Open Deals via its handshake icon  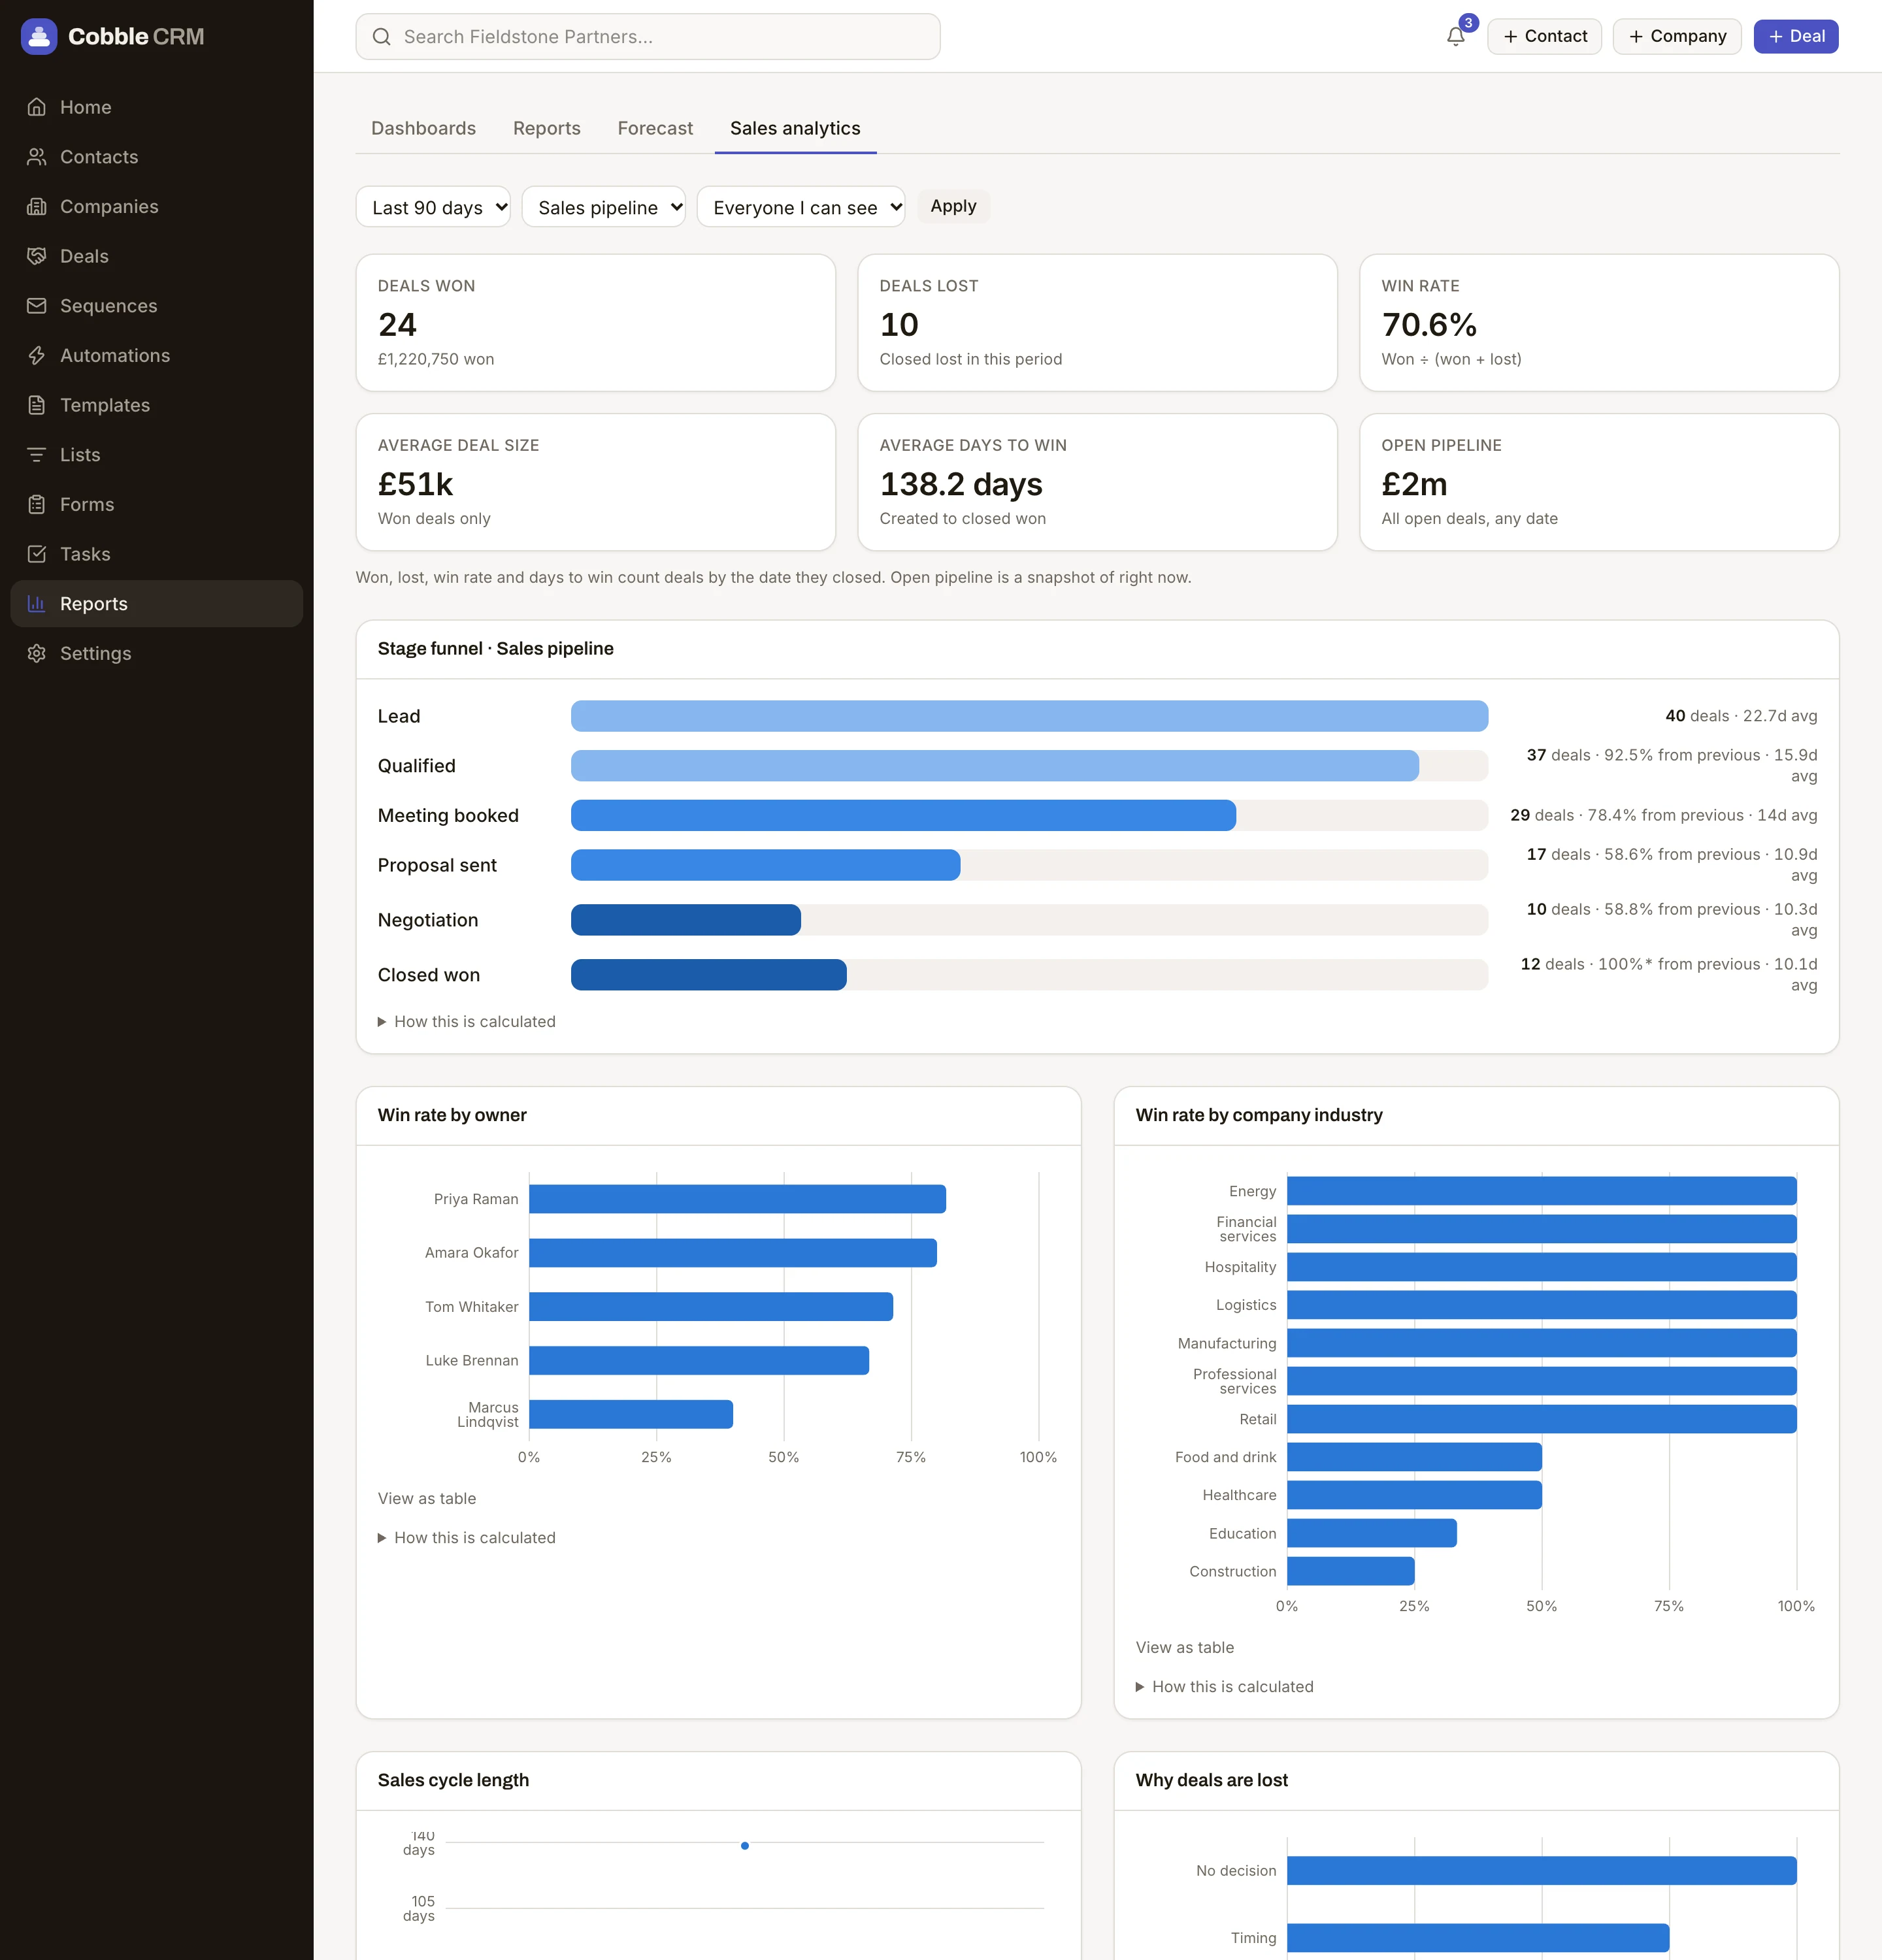(37, 256)
